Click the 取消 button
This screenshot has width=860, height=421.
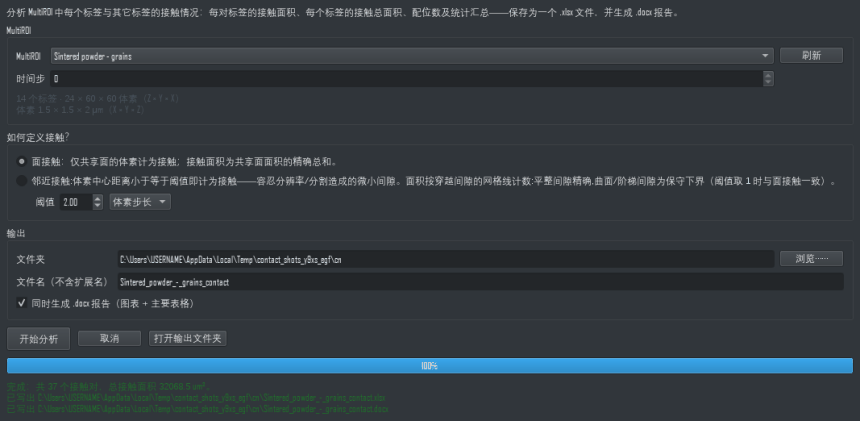point(110,339)
